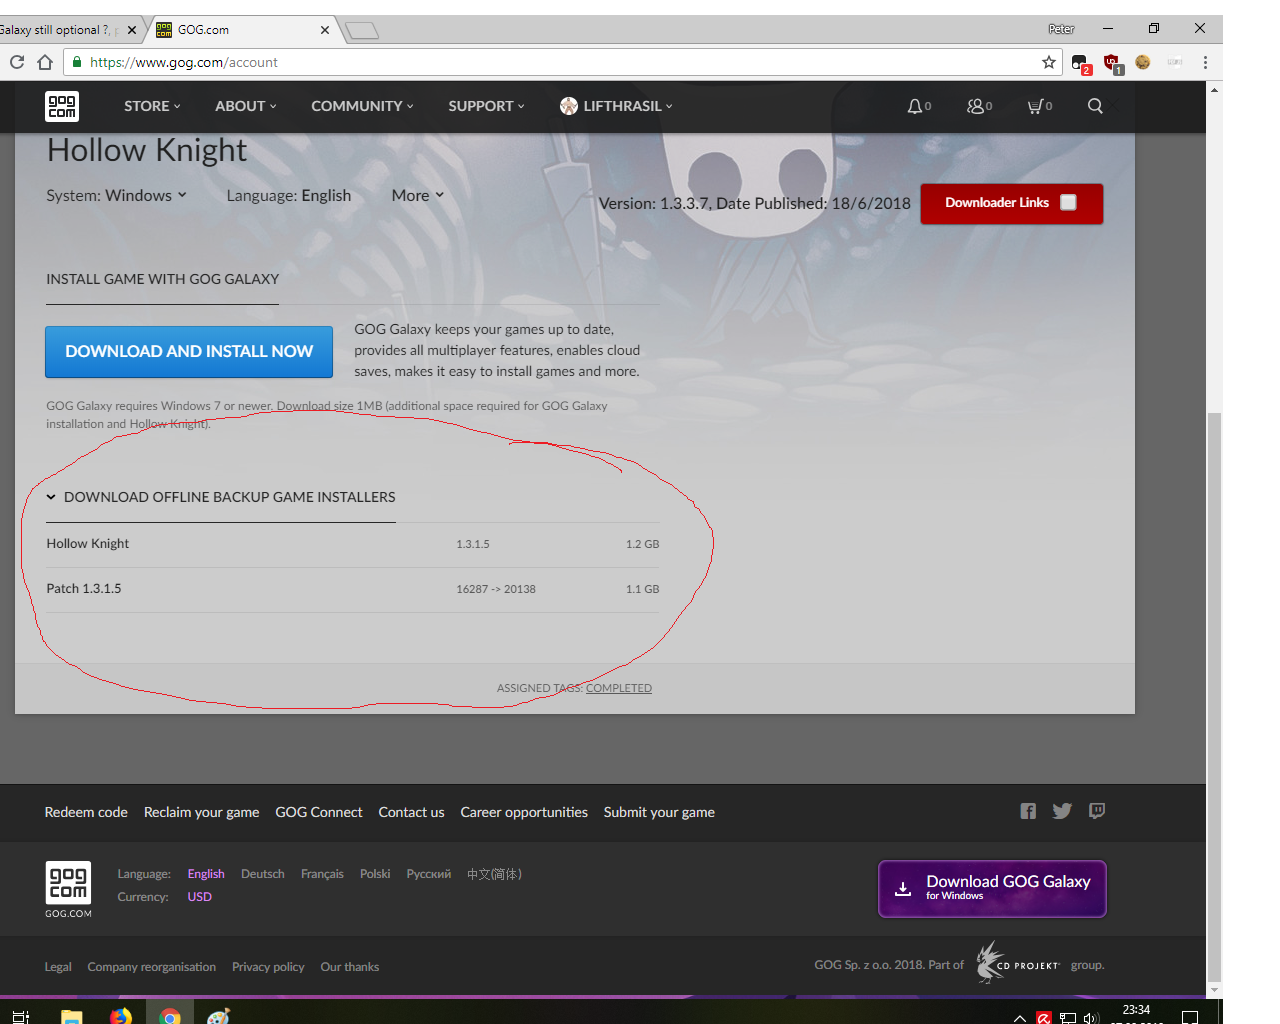Image resolution: width=1280 pixels, height=1024 pixels.
Task: View the secure padlock site info
Action: (76, 62)
